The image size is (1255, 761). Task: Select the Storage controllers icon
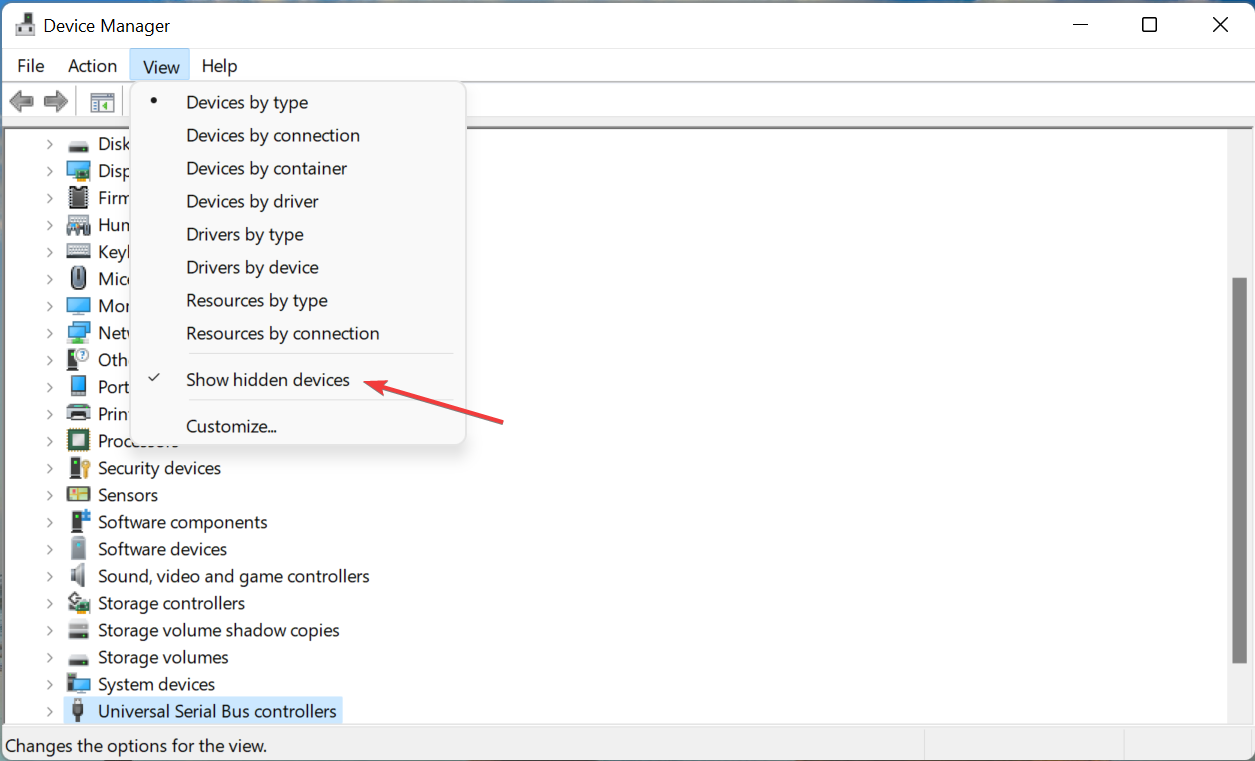click(x=78, y=603)
